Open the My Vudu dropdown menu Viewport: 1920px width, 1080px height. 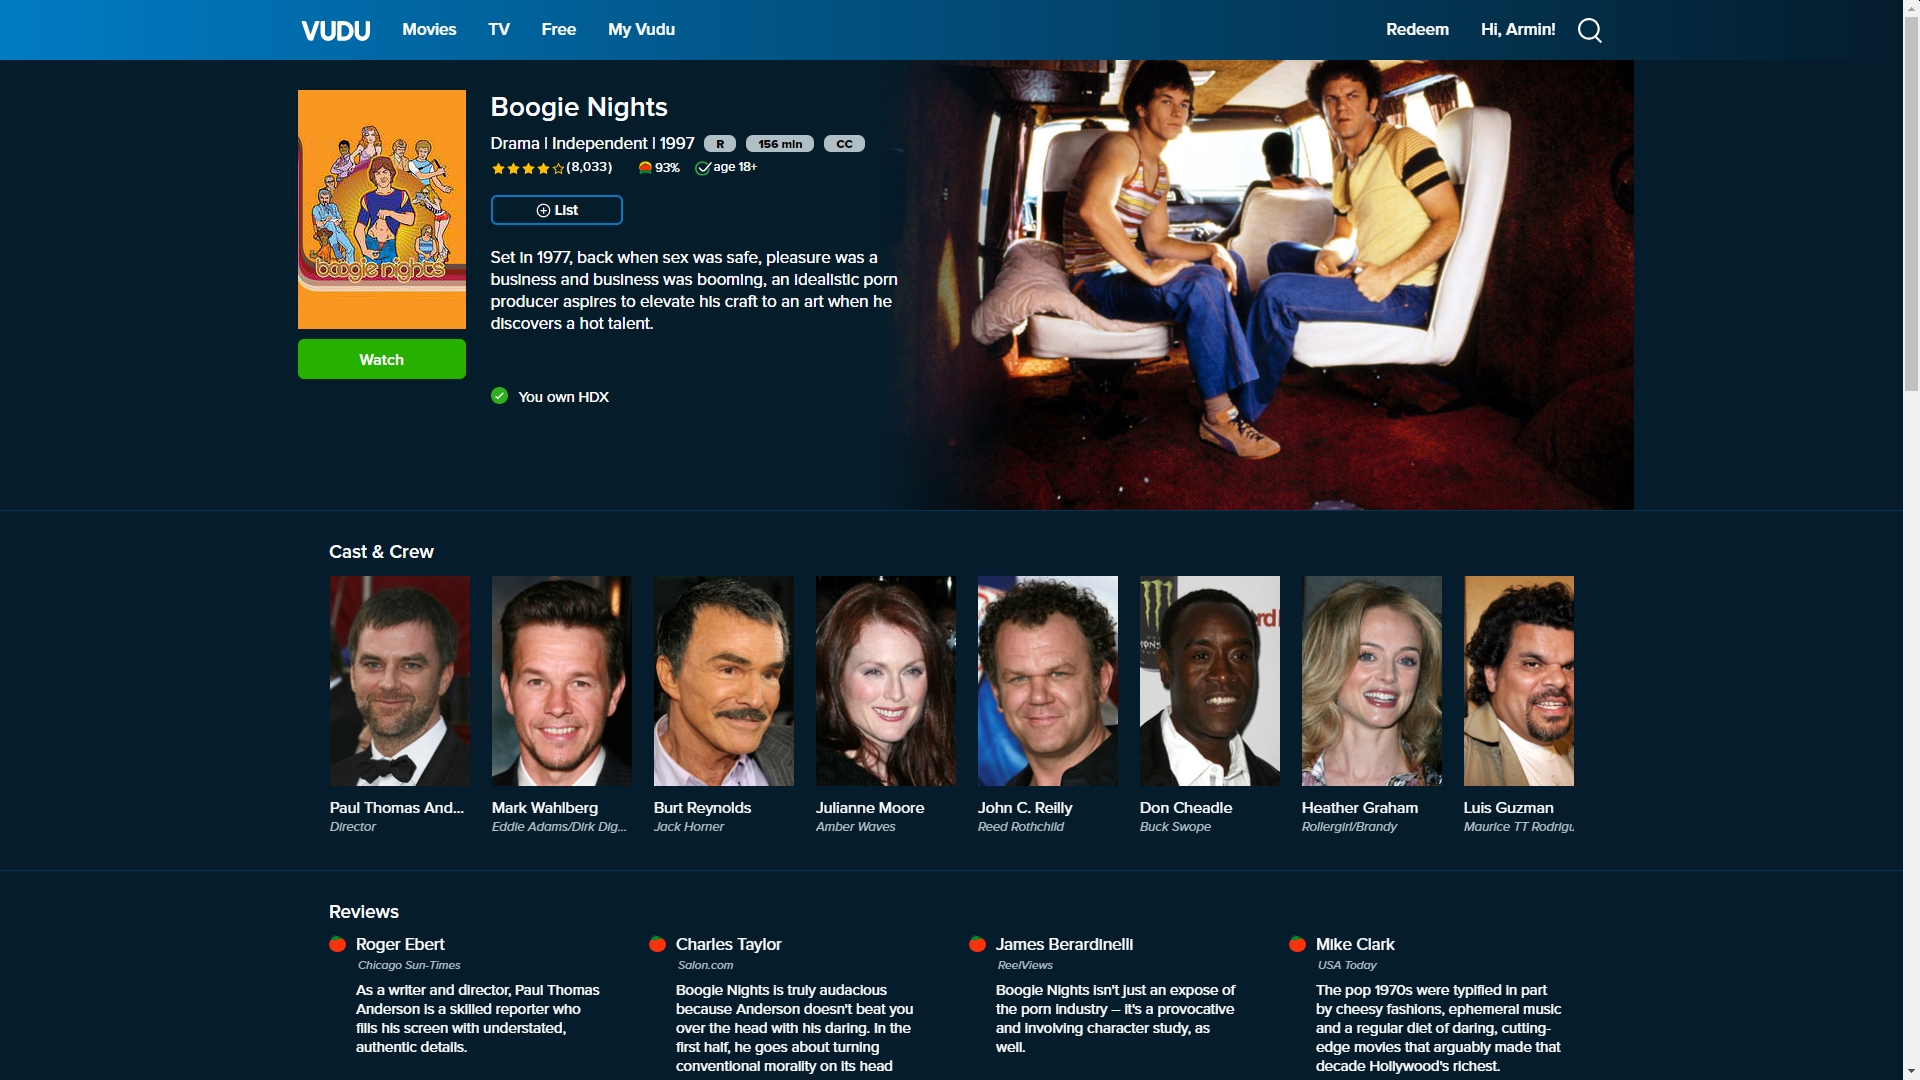(641, 30)
